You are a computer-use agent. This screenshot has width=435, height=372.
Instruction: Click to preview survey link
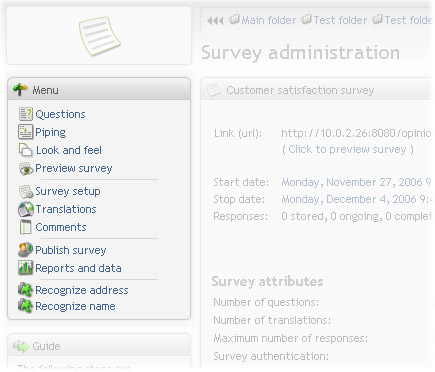coord(348,149)
